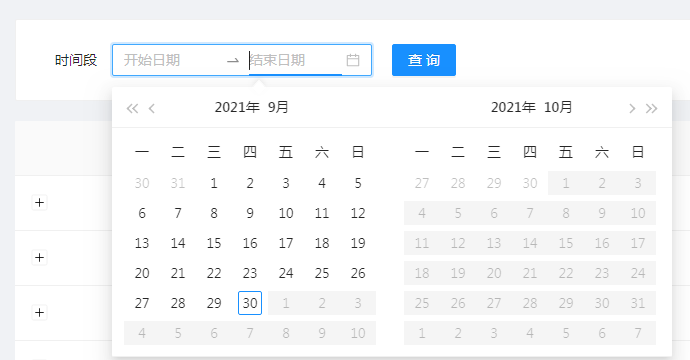This screenshot has width=690, height=360.
Task: Click the calendar icon in date range field
Action: (x=353, y=60)
